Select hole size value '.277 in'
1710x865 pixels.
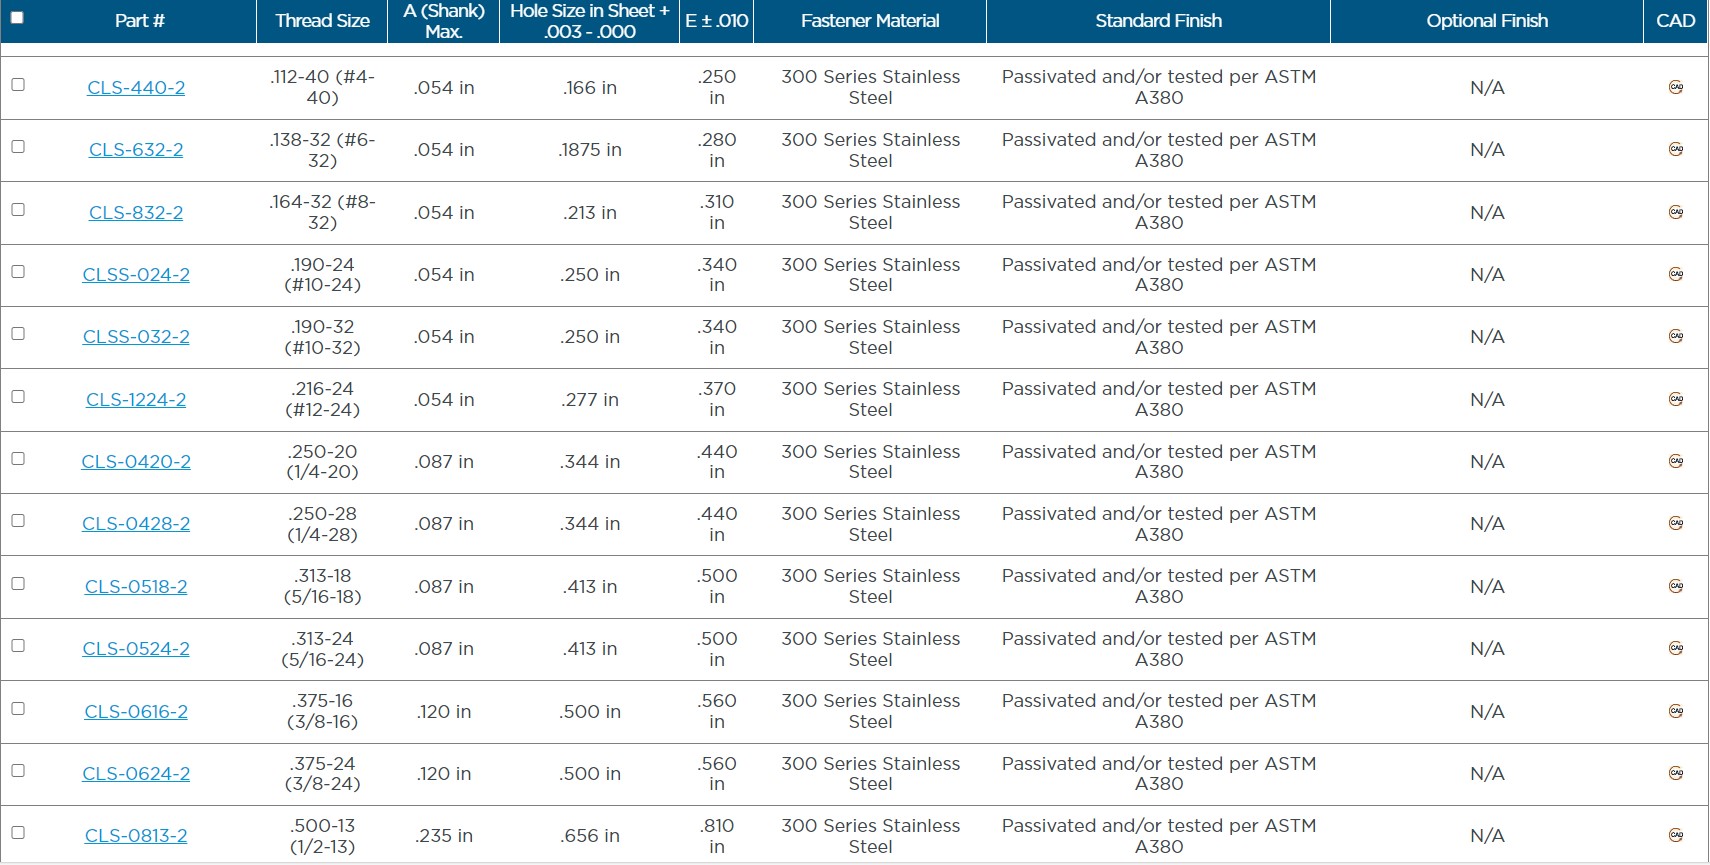(590, 399)
